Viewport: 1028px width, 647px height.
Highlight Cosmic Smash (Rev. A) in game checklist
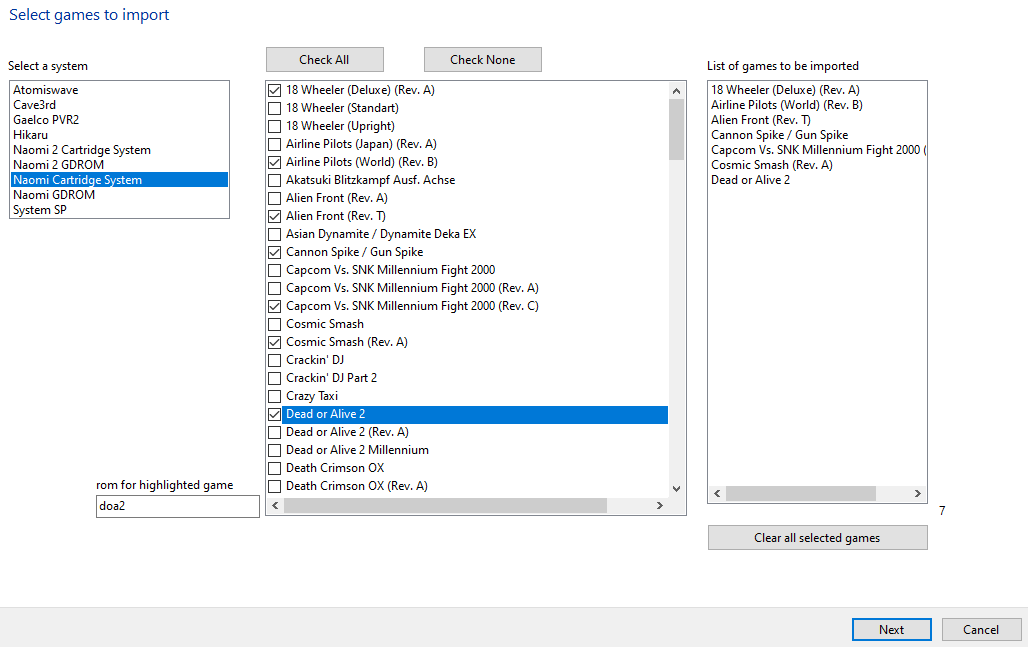click(347, 342)
